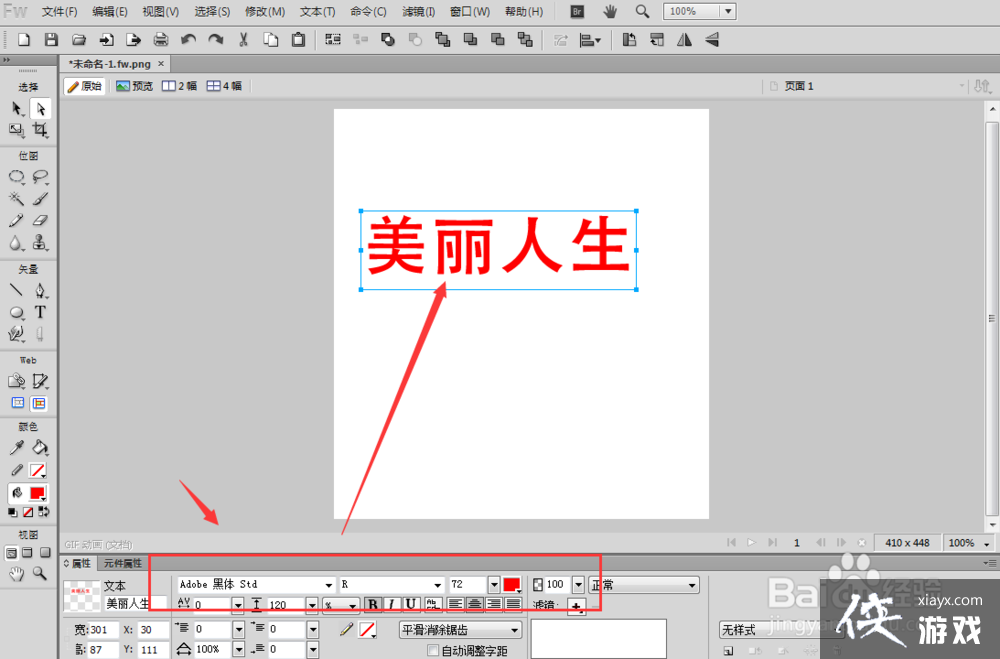1000x659 pixels.
Task: Select the Text tool in the vector tools
Action: point(40,312)
